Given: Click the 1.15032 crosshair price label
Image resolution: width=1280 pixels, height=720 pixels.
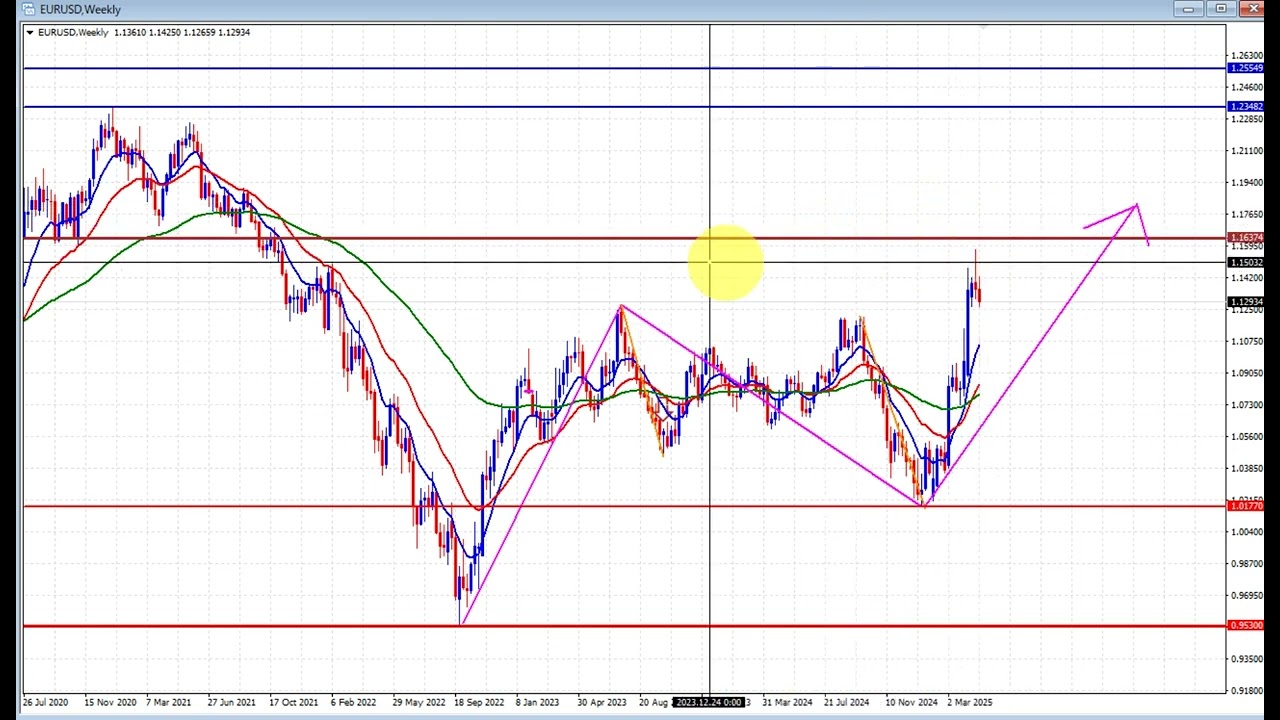Looking at the screenshot, I should (1246, 263).
